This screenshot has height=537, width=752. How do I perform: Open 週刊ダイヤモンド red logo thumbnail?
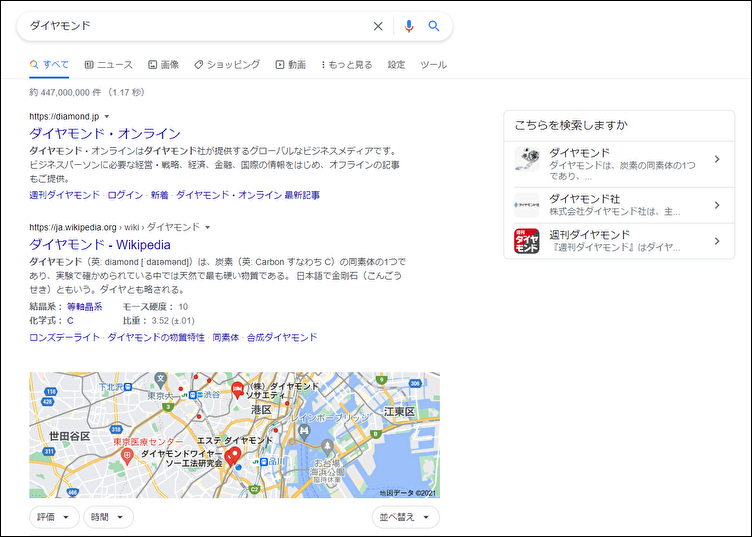(527, 241)
